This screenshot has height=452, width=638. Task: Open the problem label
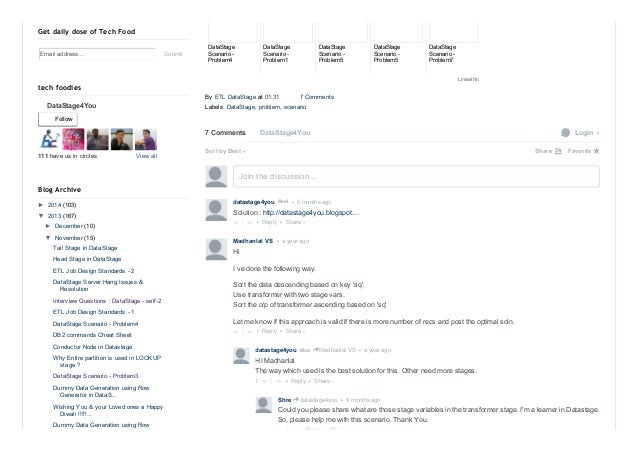point(269,107)
